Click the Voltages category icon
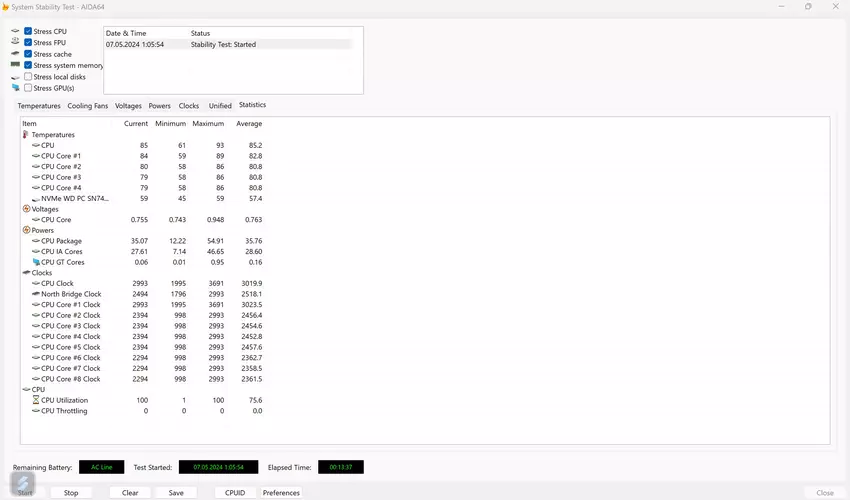The width and height of the screenshot is (850, 500). point(26,209)
